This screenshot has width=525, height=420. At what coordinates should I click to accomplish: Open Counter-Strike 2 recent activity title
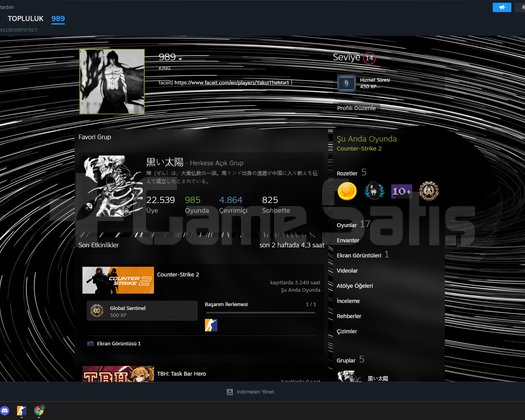(x=178, y=274)
